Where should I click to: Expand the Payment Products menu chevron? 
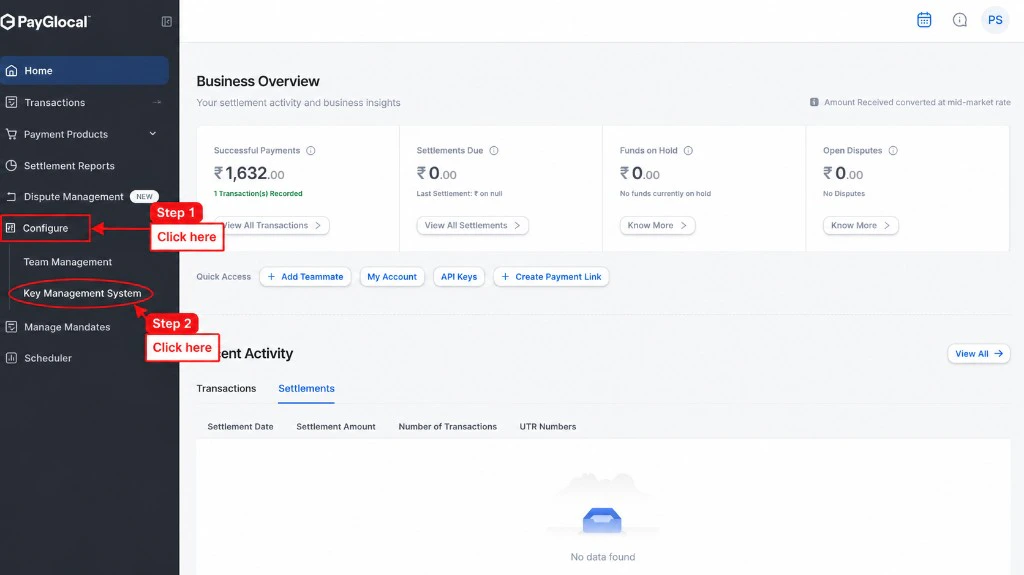click(153, 133)
